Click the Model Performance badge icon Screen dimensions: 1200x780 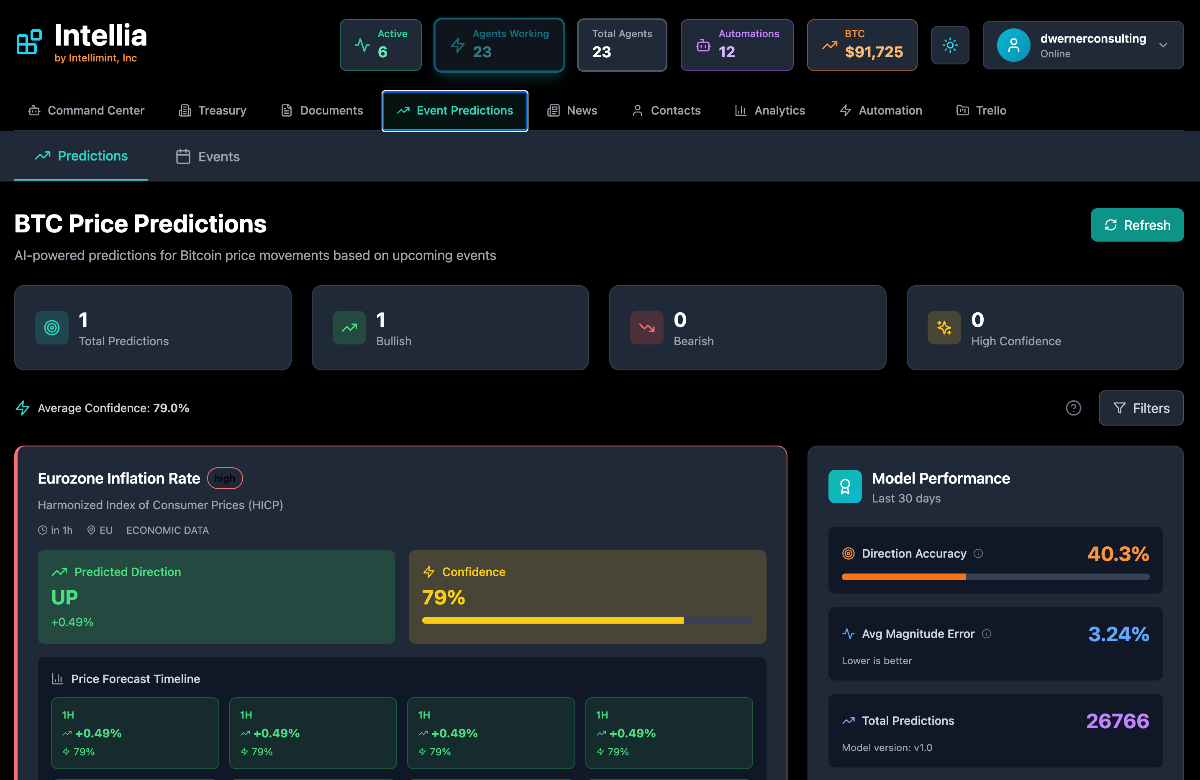[x=844, y=487]
